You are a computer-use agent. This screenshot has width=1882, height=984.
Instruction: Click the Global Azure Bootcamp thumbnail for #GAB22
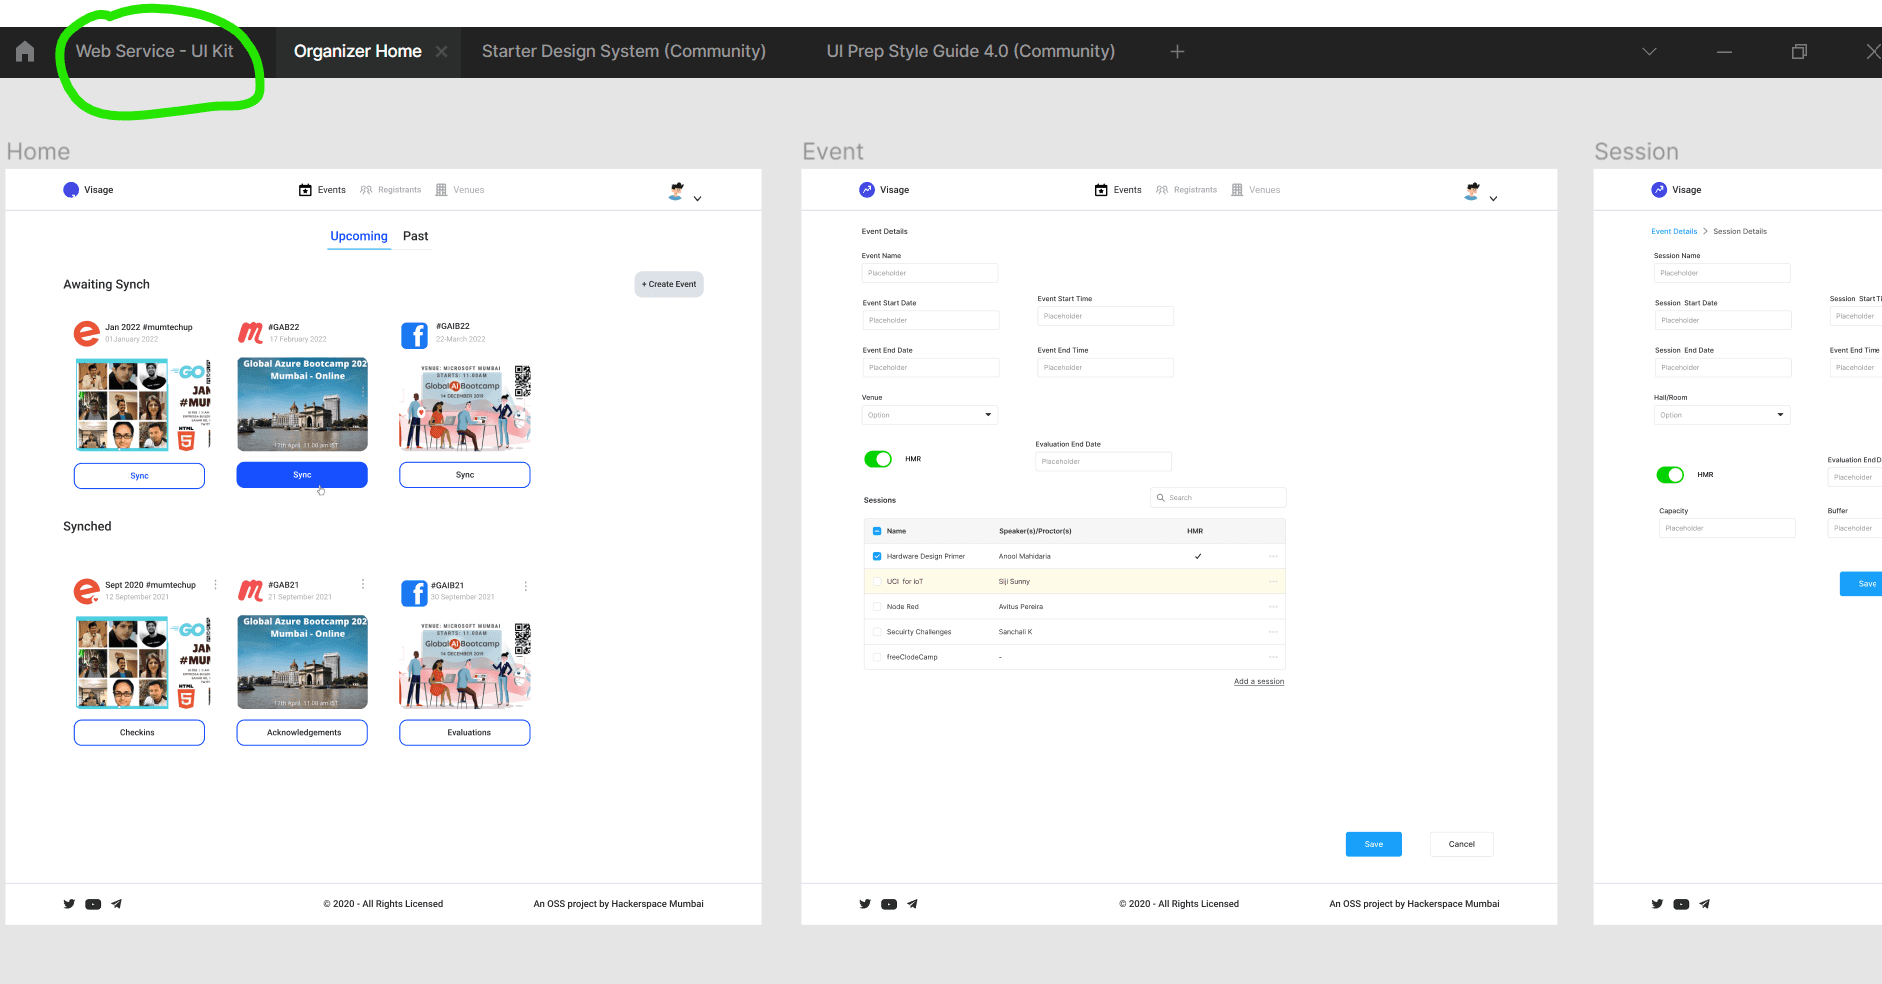tap(302, 404)
